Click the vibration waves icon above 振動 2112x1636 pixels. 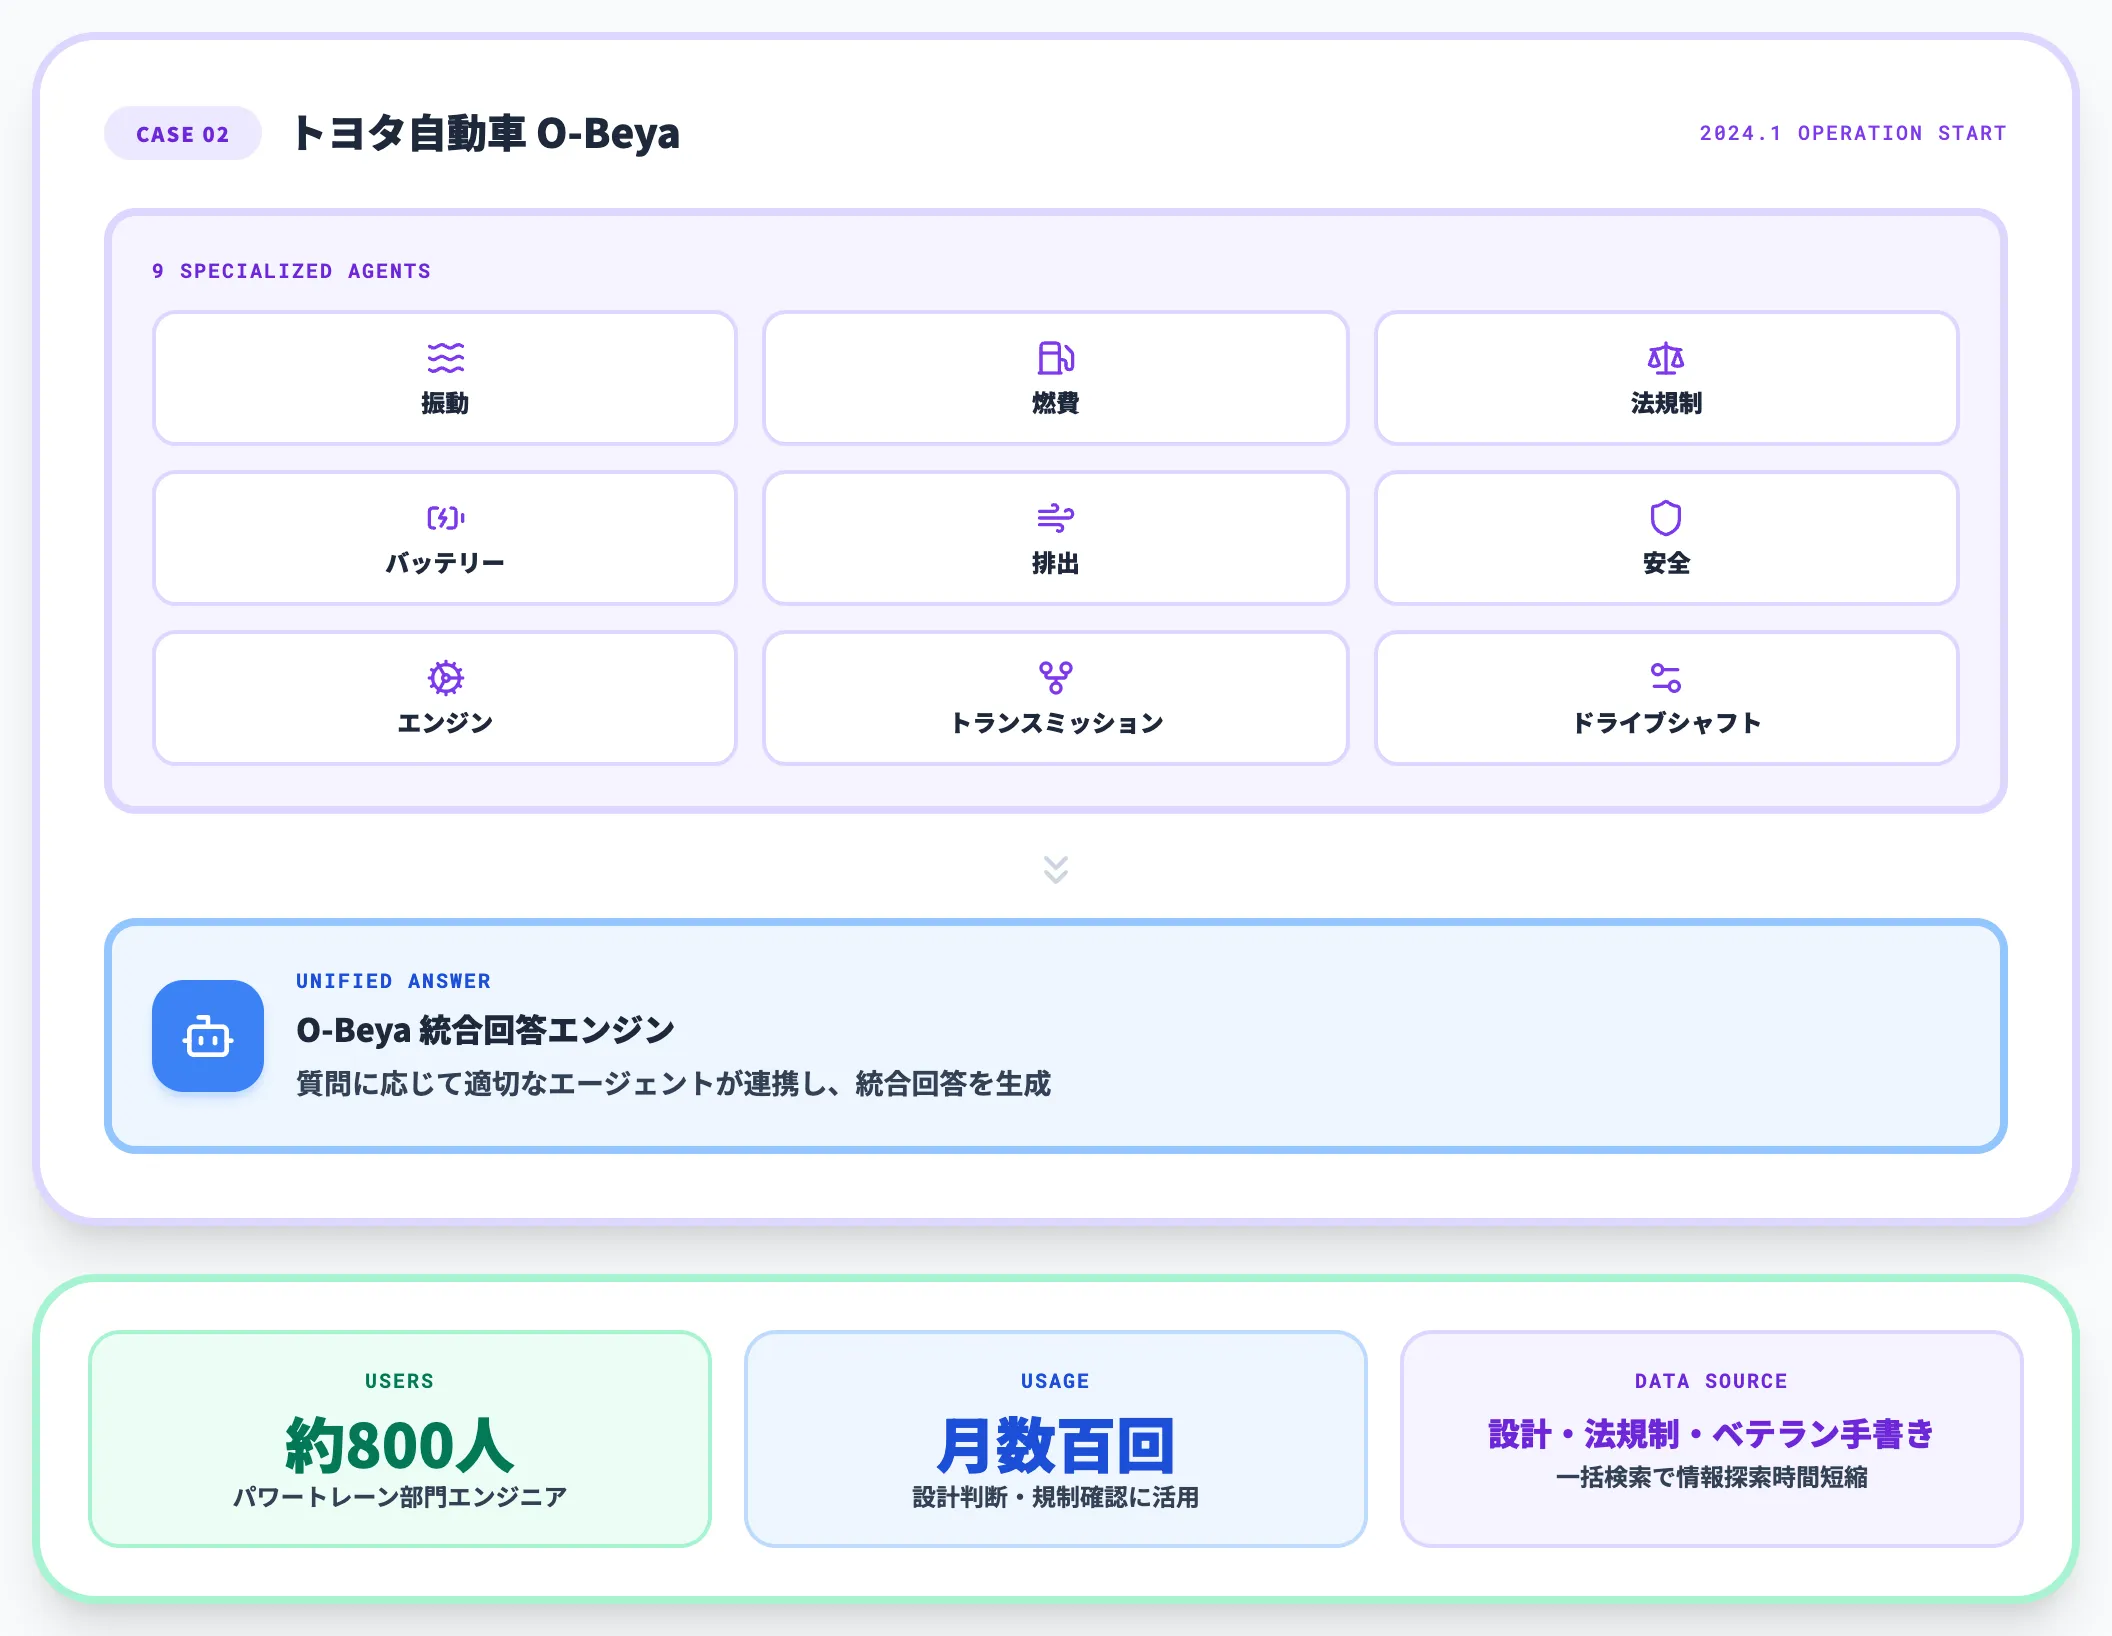point(445,358)
